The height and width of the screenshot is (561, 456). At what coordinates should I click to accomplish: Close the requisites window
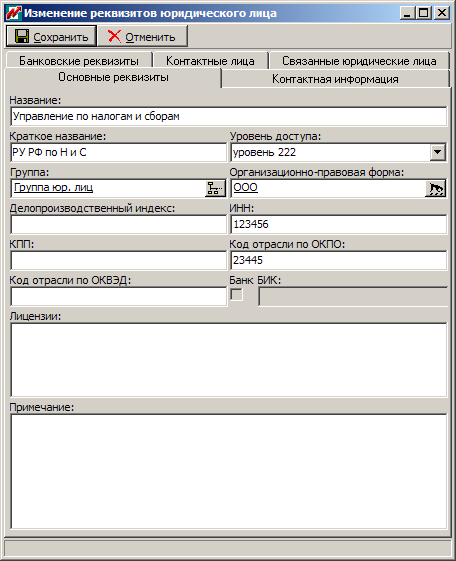coord(442,13)
